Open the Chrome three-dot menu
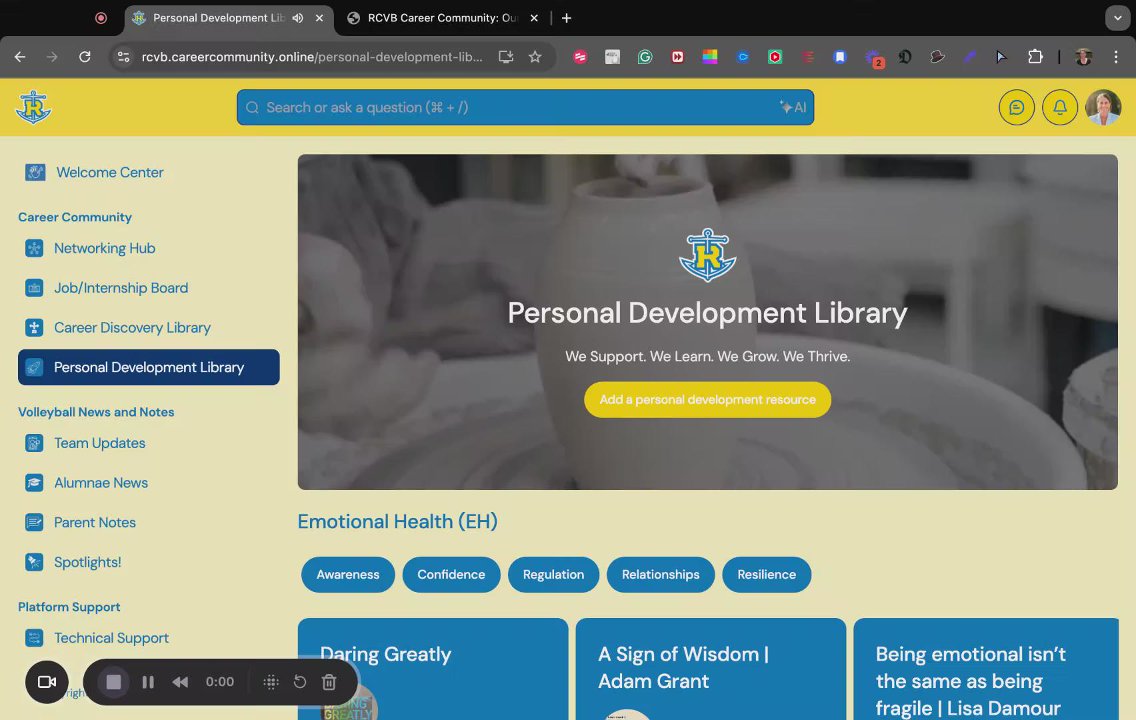The image size is (1136, 720). coord(1116,56)
